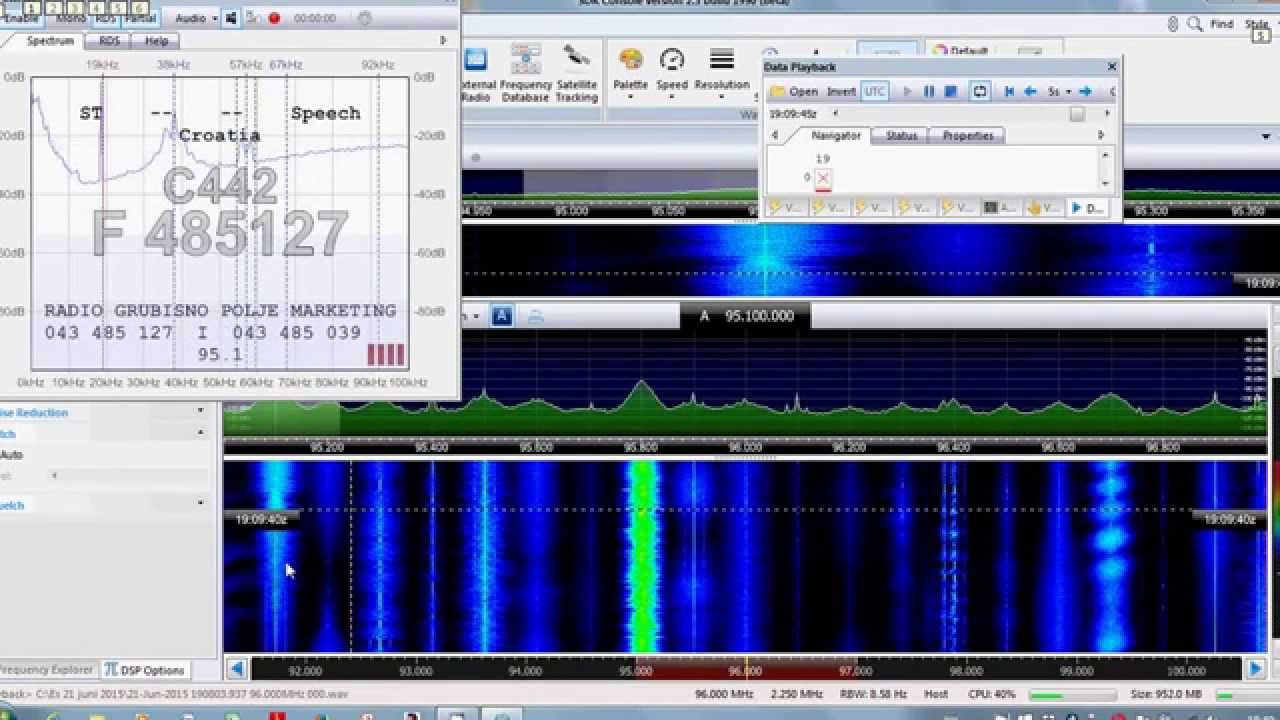Open the Audio dropdown
The image size is (1280, 720).
(x=196, y=18)
